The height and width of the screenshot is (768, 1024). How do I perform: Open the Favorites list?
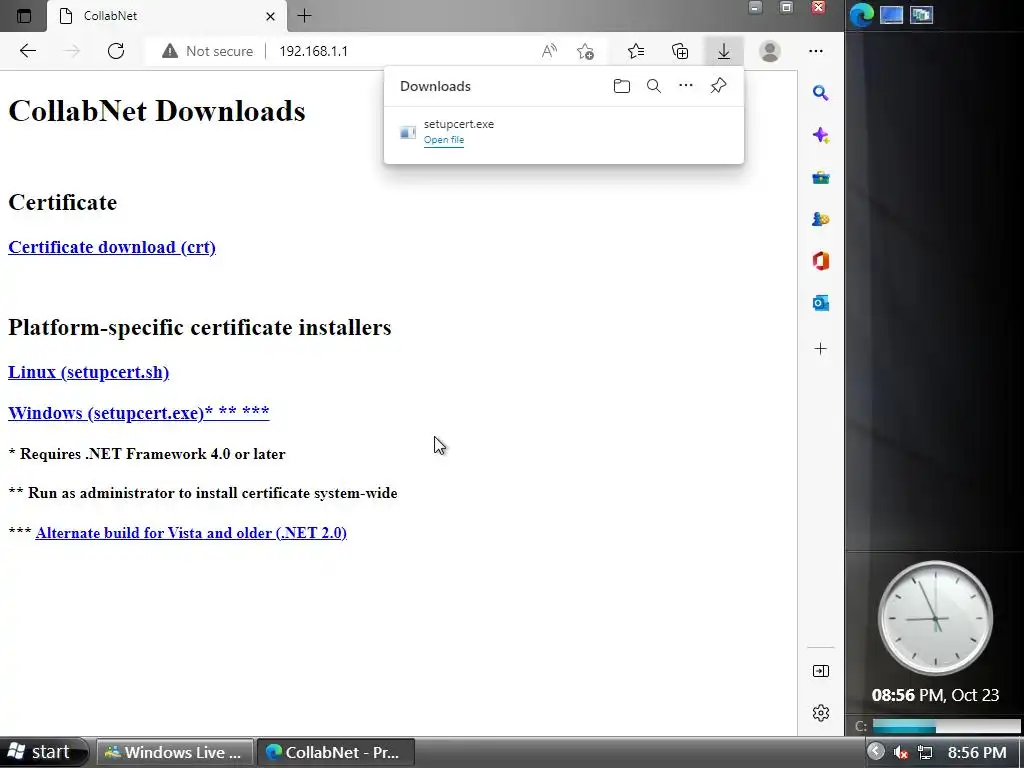pyautogui.click(x=636, y=51)
